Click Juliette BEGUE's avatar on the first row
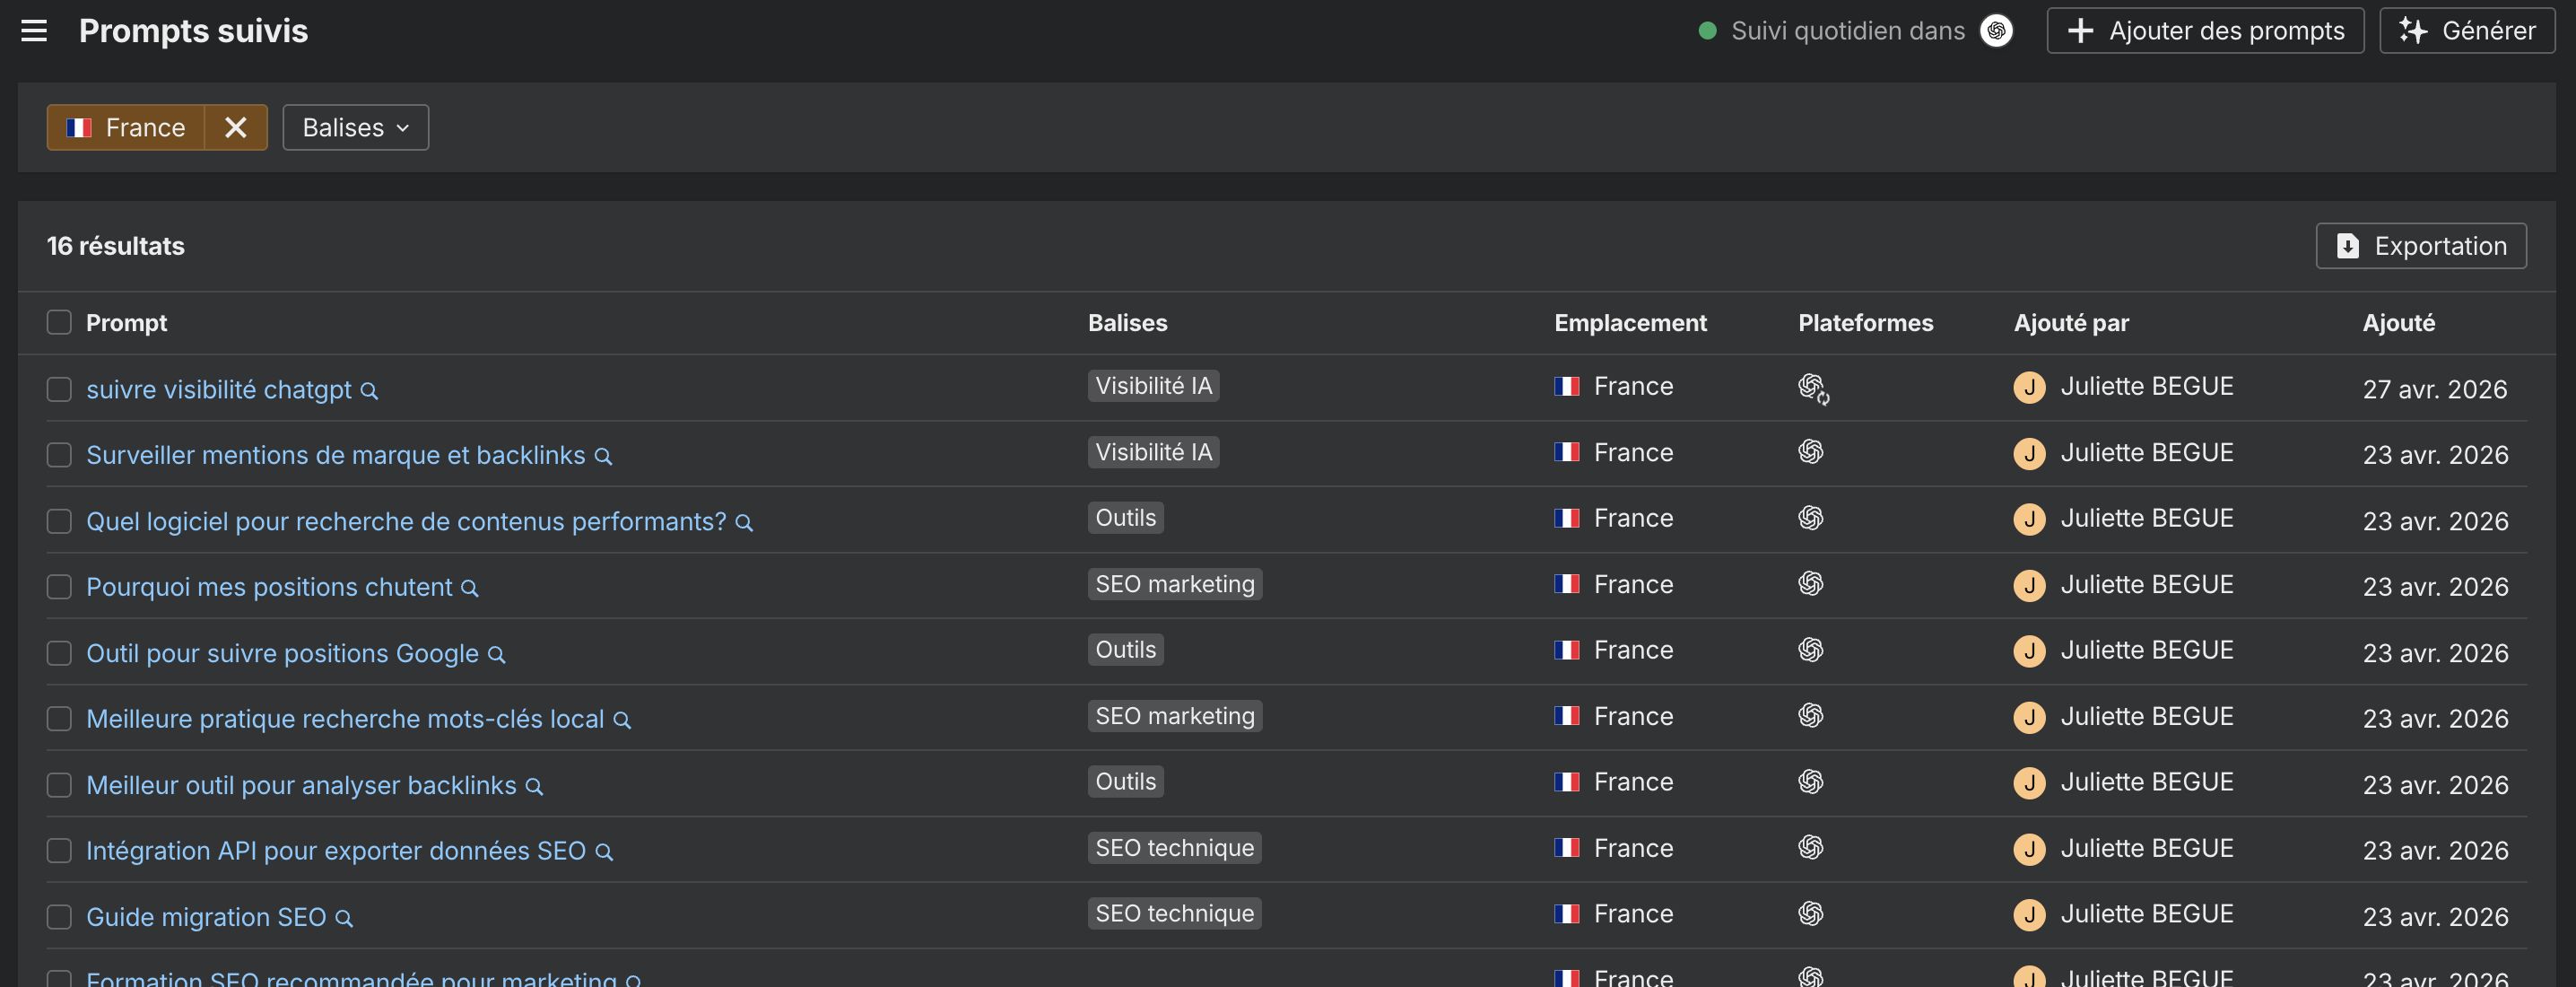2576x987 pixels. (2029, 388)
